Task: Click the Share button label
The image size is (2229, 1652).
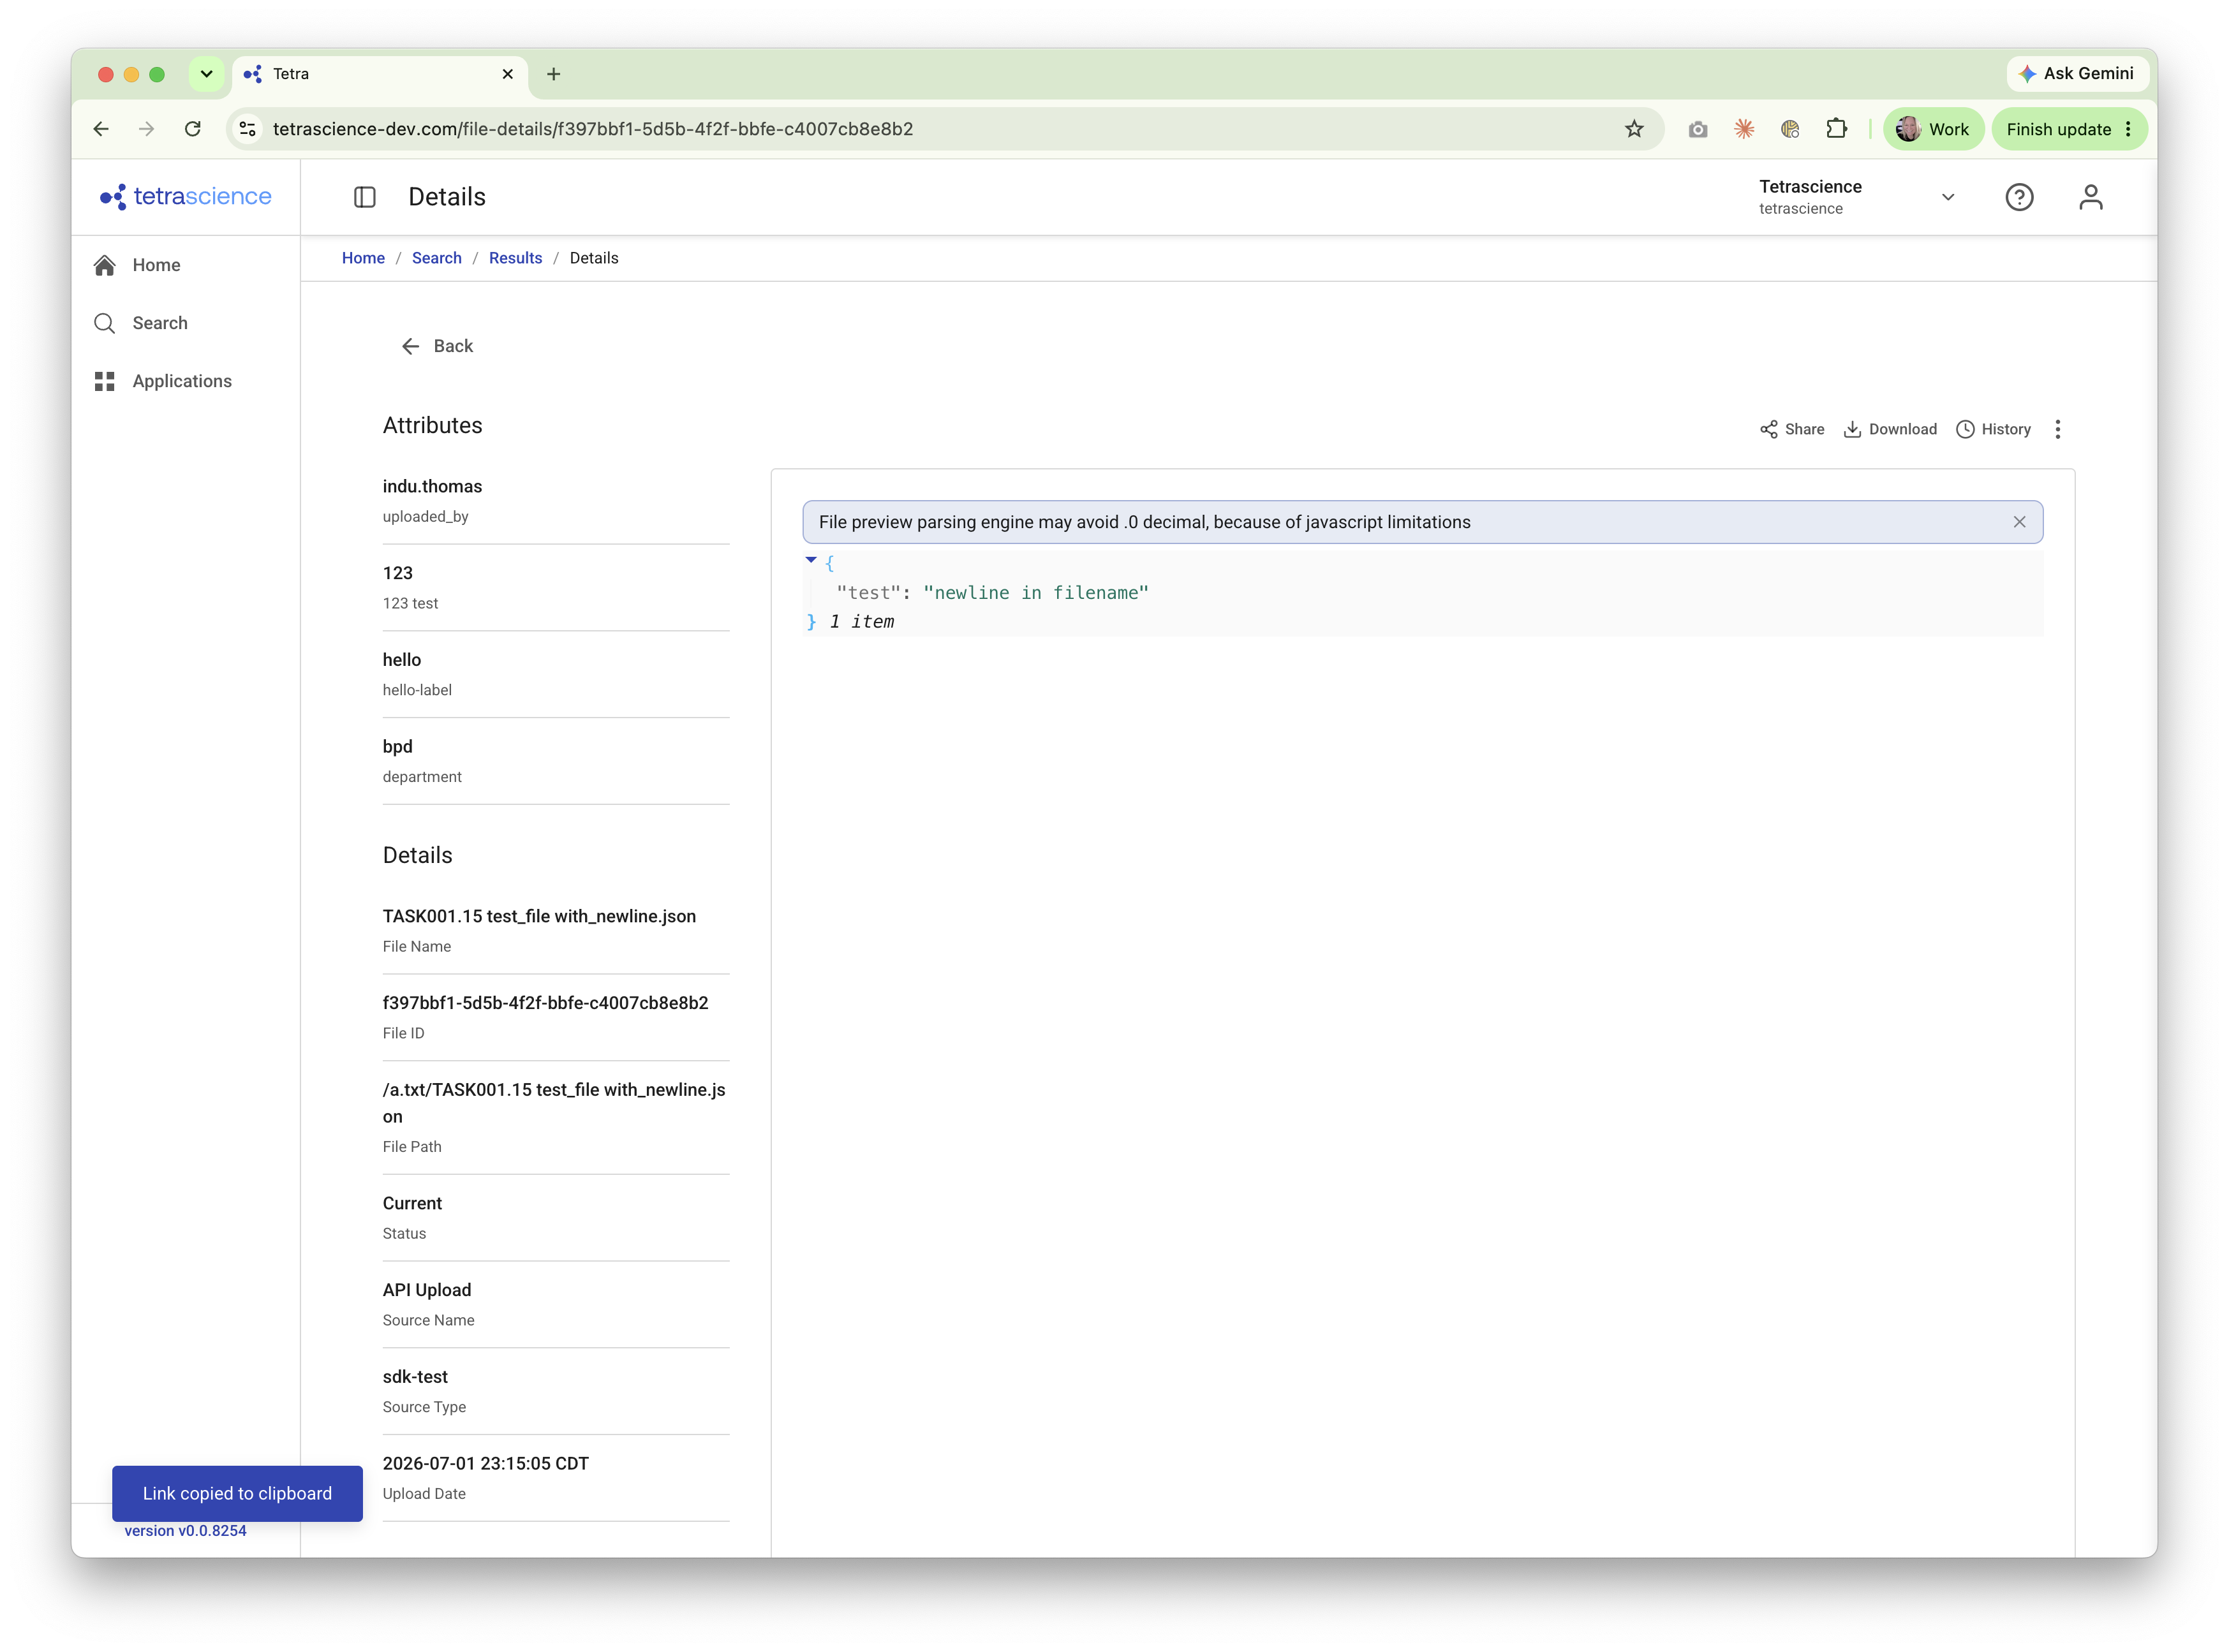Action: (1805, 429)
